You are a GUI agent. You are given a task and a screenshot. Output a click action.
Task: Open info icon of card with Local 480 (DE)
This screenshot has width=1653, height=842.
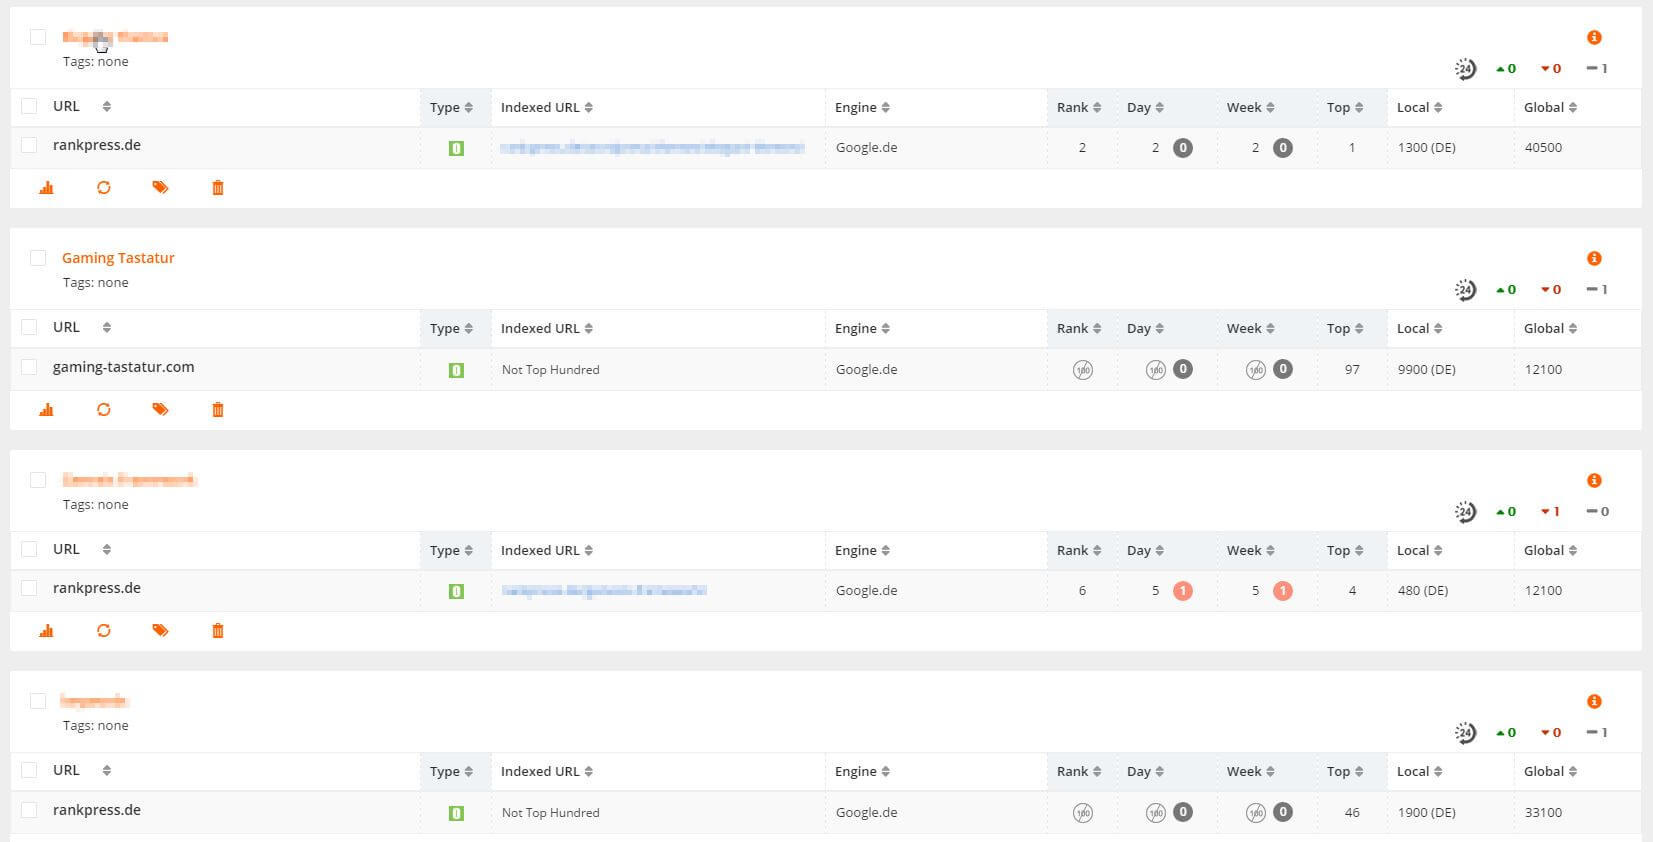1594,480
